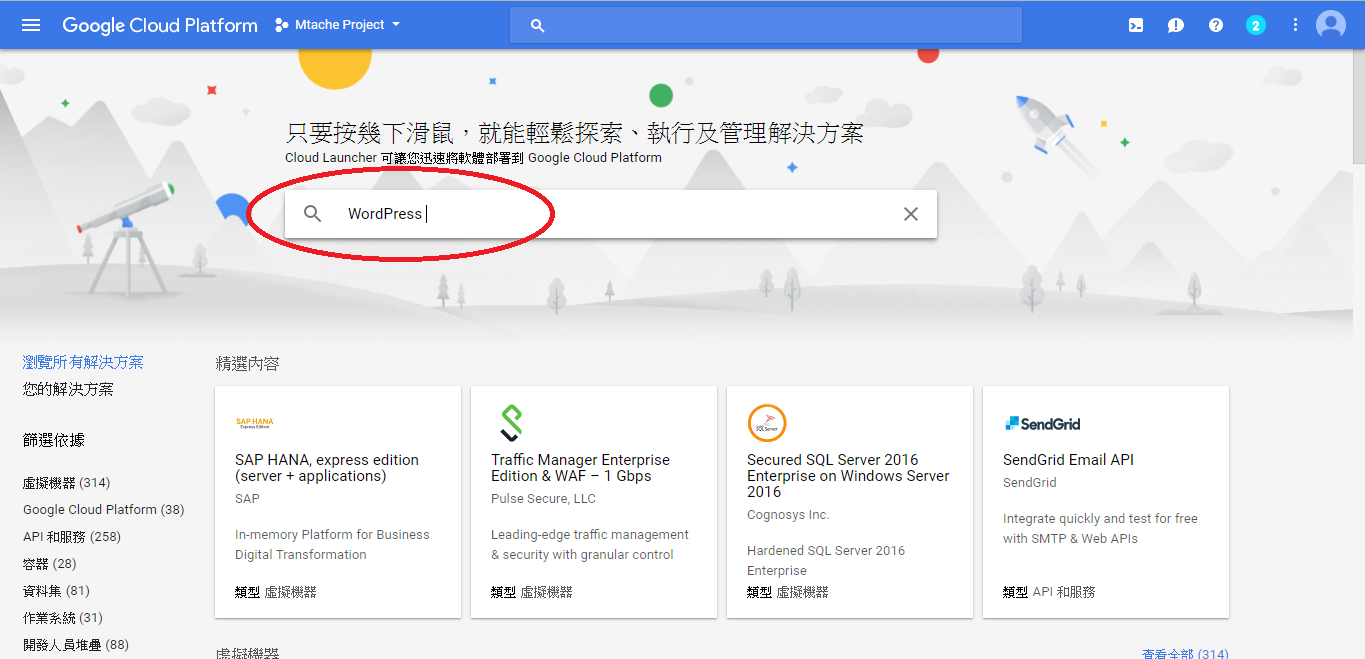Screen dimensions: 1365x659
Task: Filter by 資料集 (81)
Action: [56, 590]
